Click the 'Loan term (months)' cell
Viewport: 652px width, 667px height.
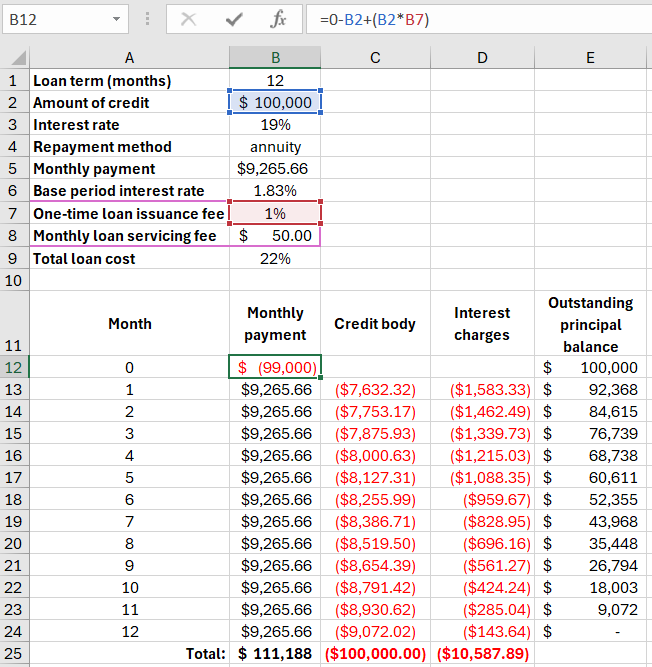129,80
